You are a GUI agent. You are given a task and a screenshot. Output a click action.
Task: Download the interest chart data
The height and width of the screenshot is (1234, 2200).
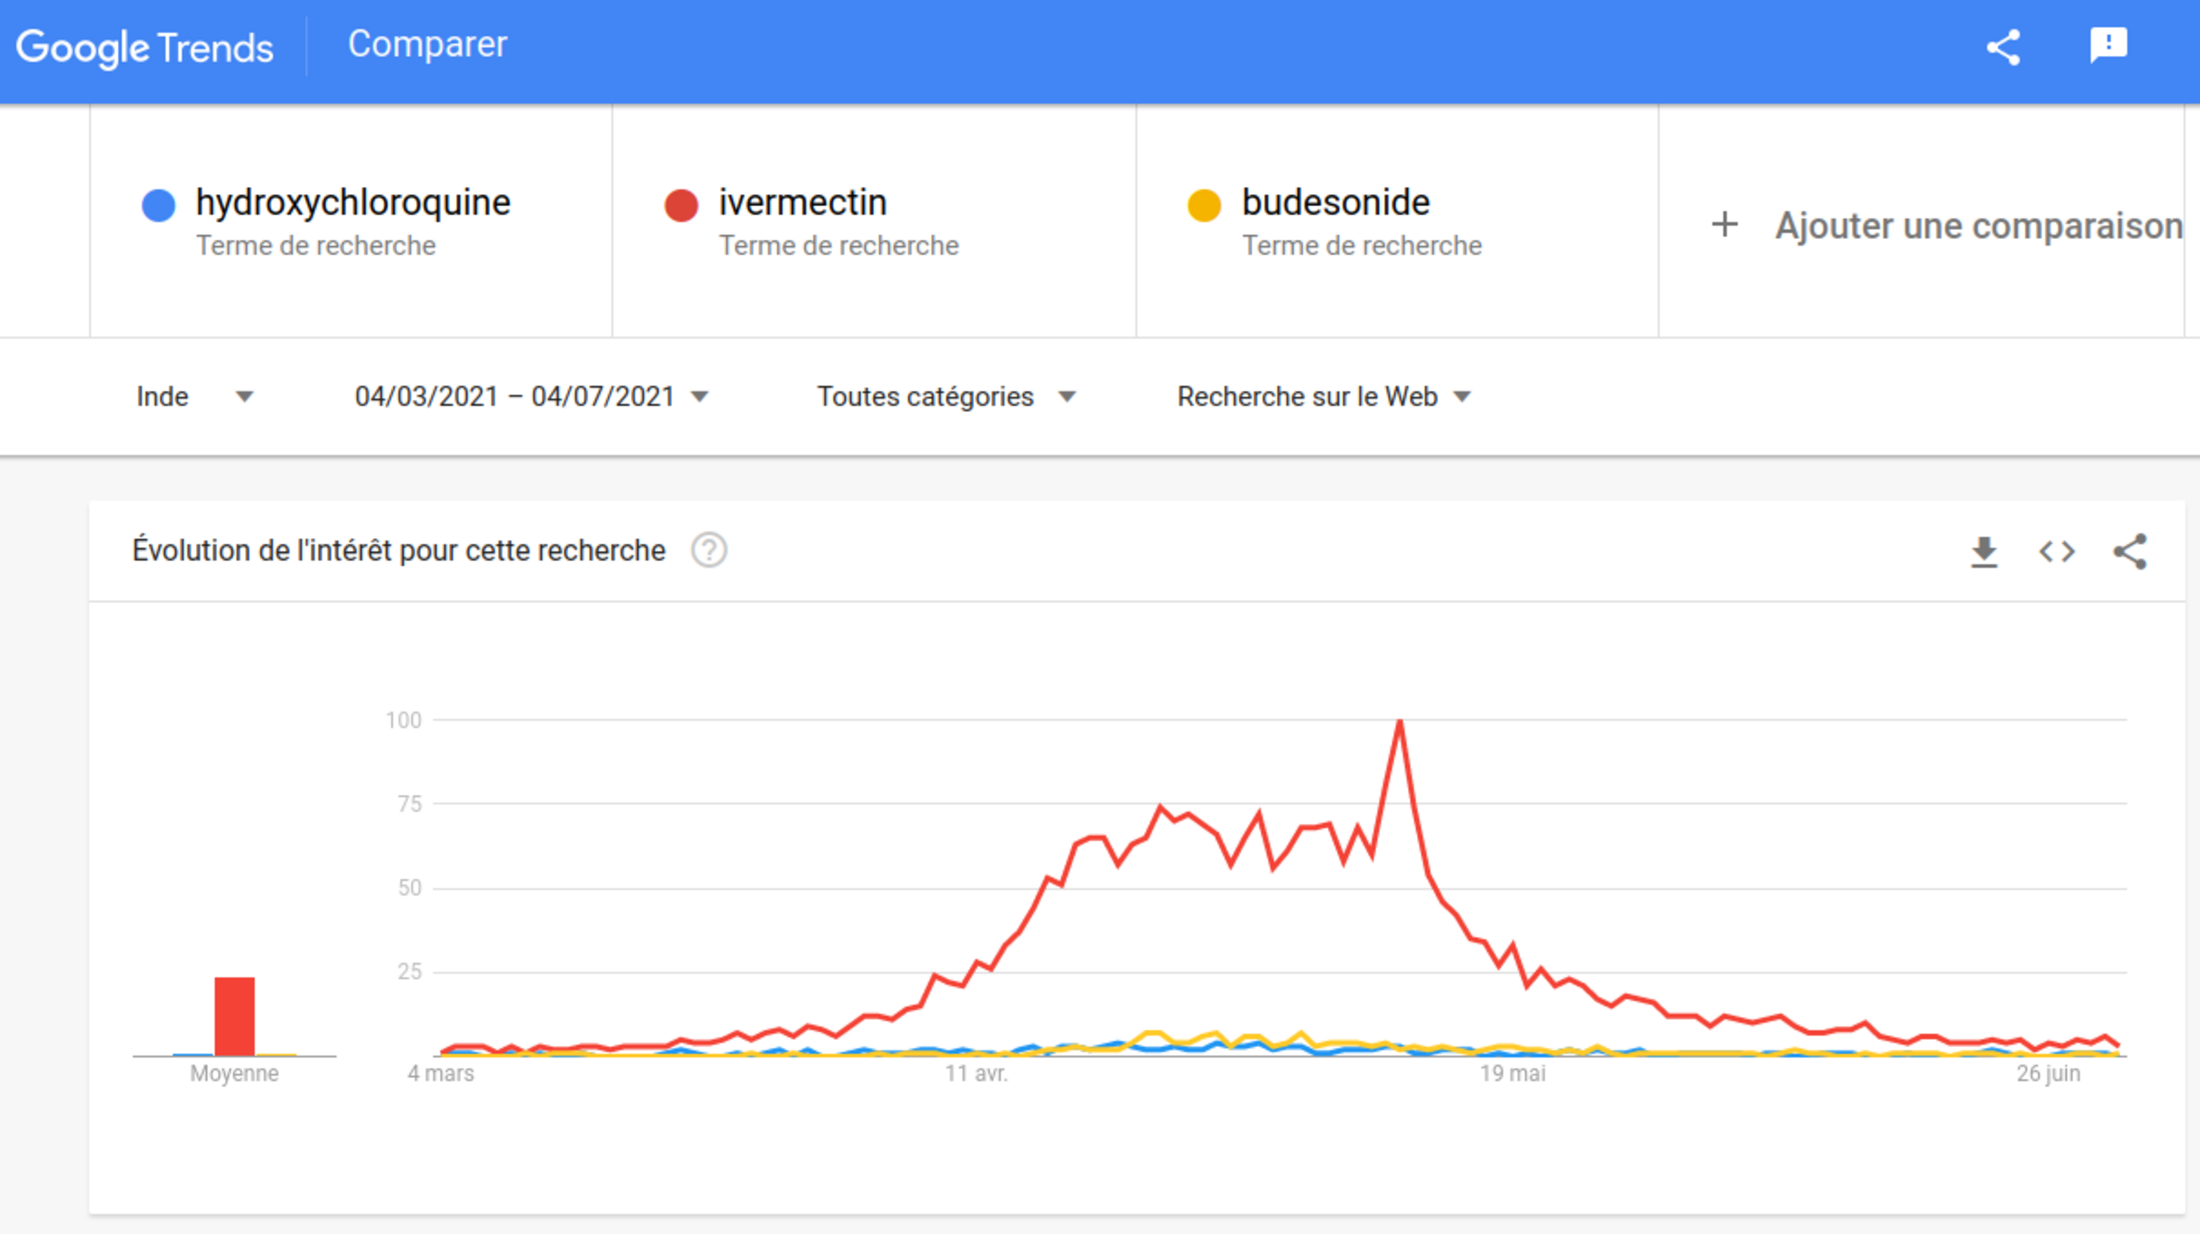point(1984,551)
